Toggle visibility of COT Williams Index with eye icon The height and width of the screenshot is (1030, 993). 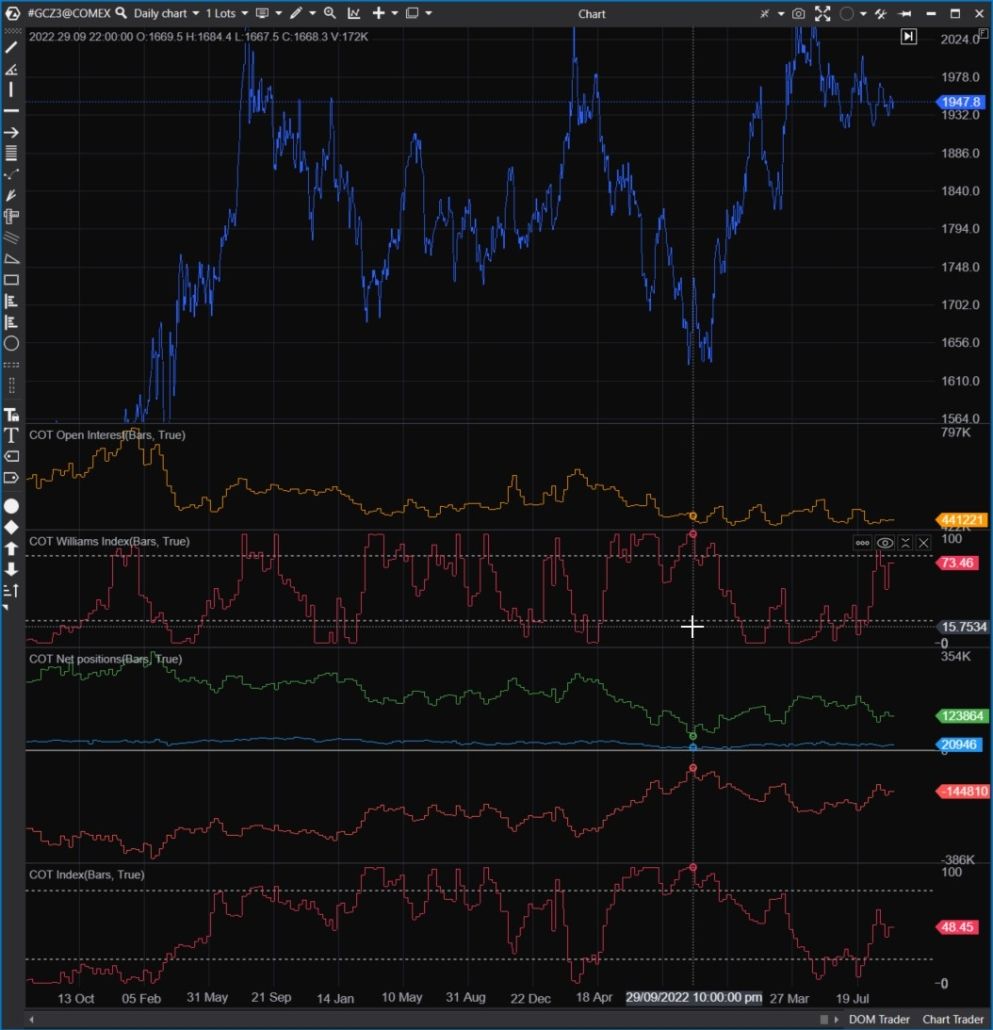point(884,543)
